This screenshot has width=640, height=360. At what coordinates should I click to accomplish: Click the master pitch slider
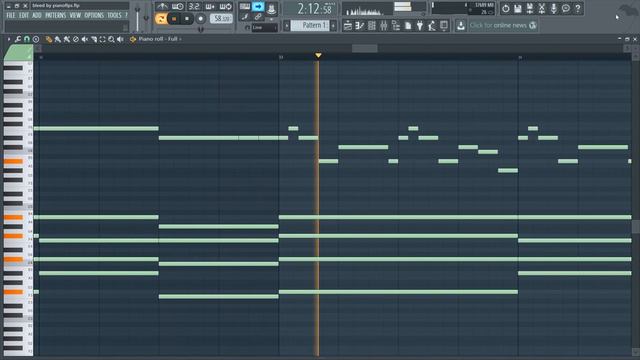tap(146, 17)
